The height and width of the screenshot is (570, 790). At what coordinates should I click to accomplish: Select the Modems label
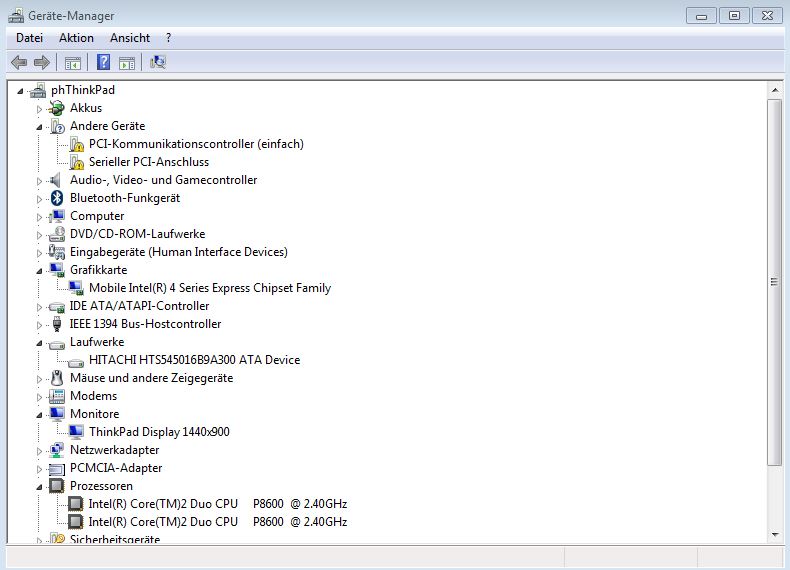(93, 396)
